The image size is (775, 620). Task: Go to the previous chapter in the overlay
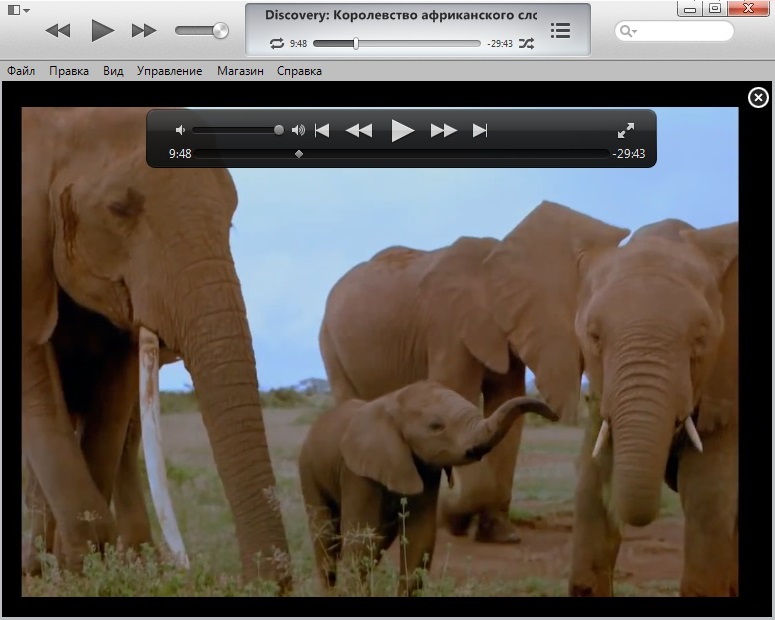tap(322, 131)
